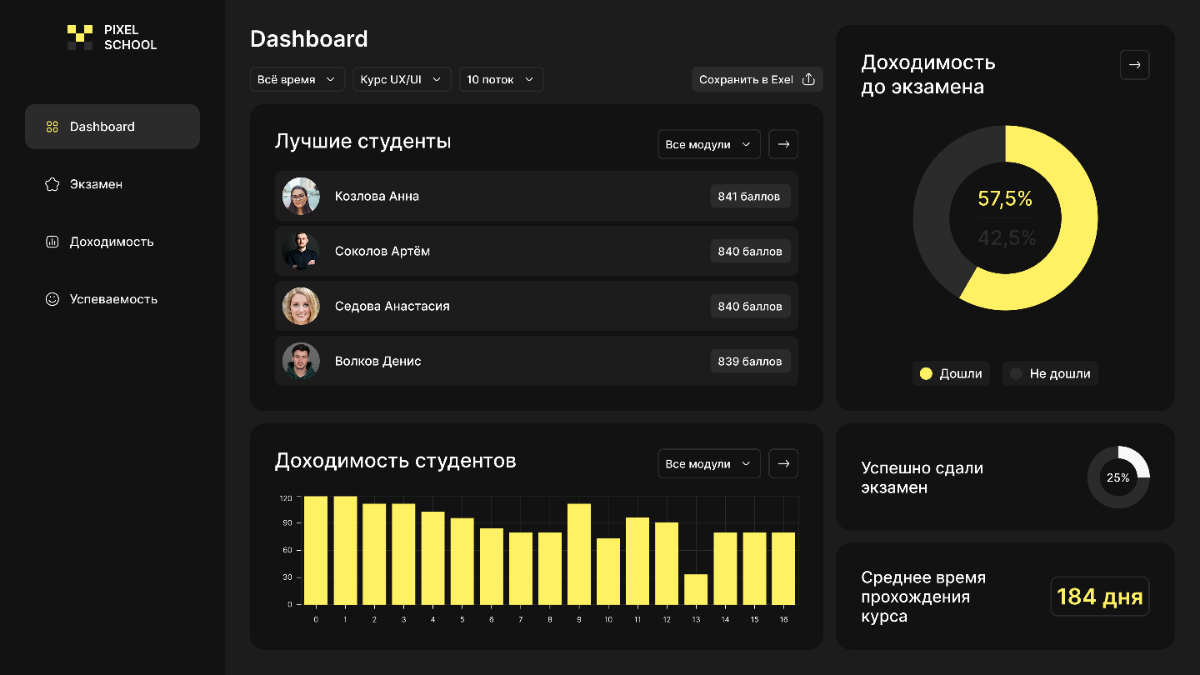Screen dimensions: 1200x675
Task: Toggle the Дошли legend item
Action: [951, 373]
